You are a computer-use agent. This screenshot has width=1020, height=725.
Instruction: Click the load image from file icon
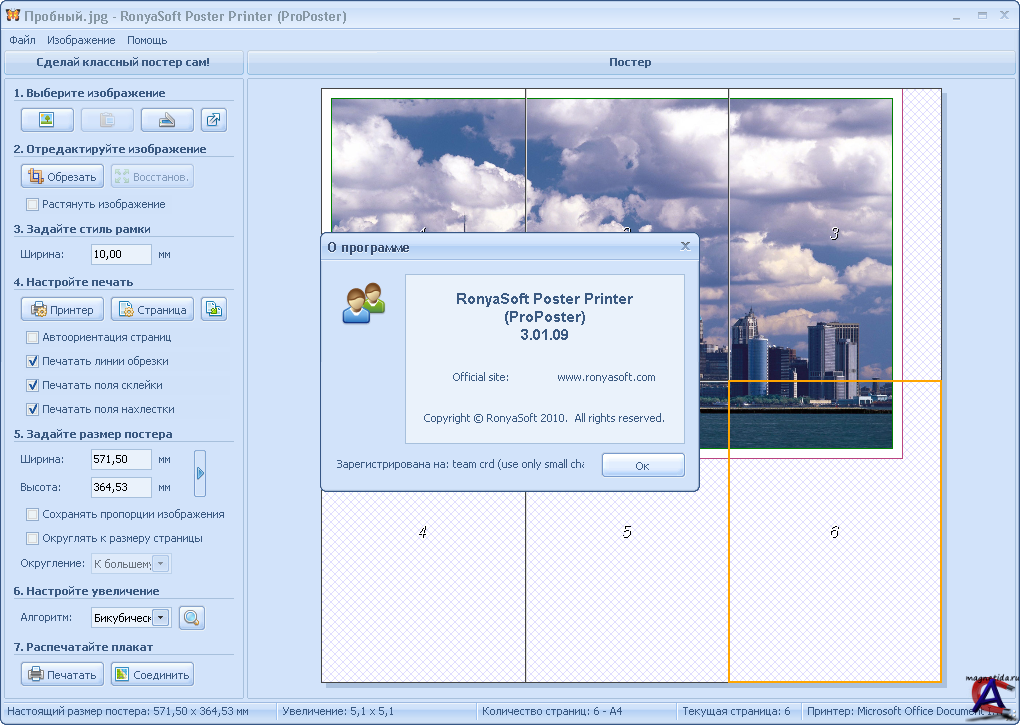pyautogui.click(x=47, y=120)
